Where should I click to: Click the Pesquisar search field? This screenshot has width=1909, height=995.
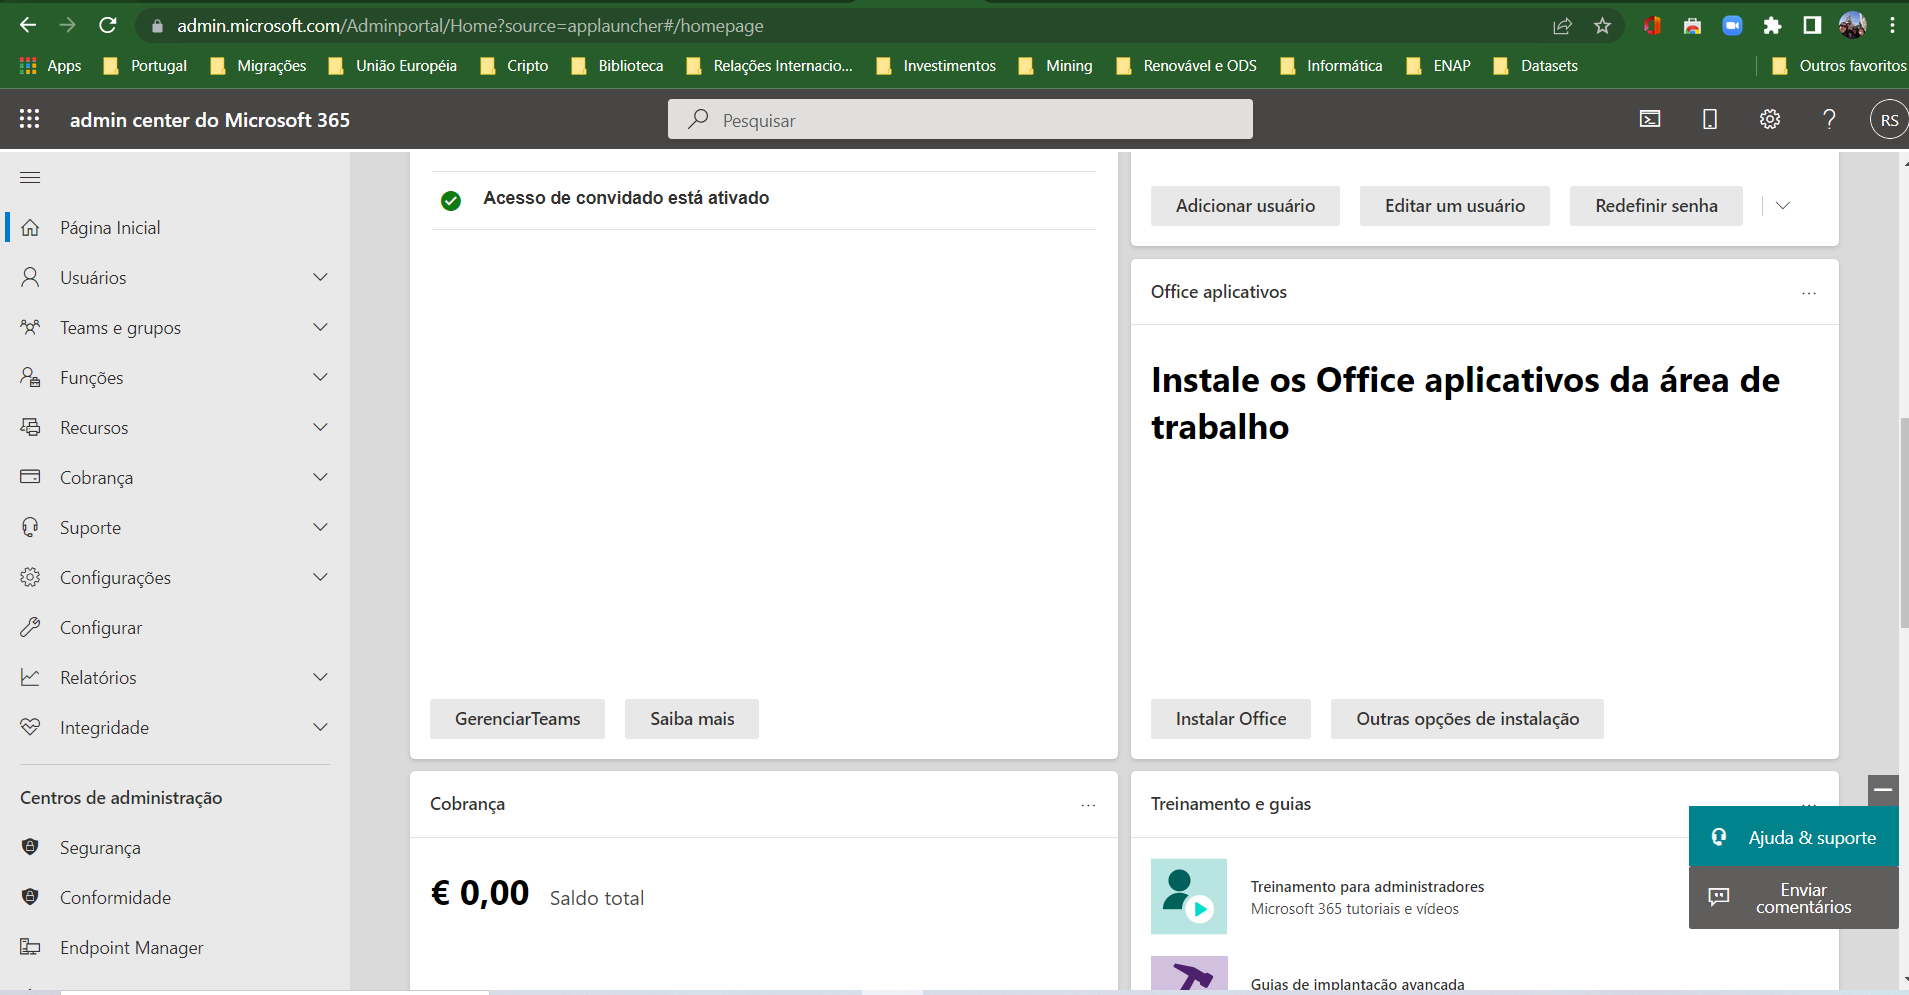pos(960,119)
